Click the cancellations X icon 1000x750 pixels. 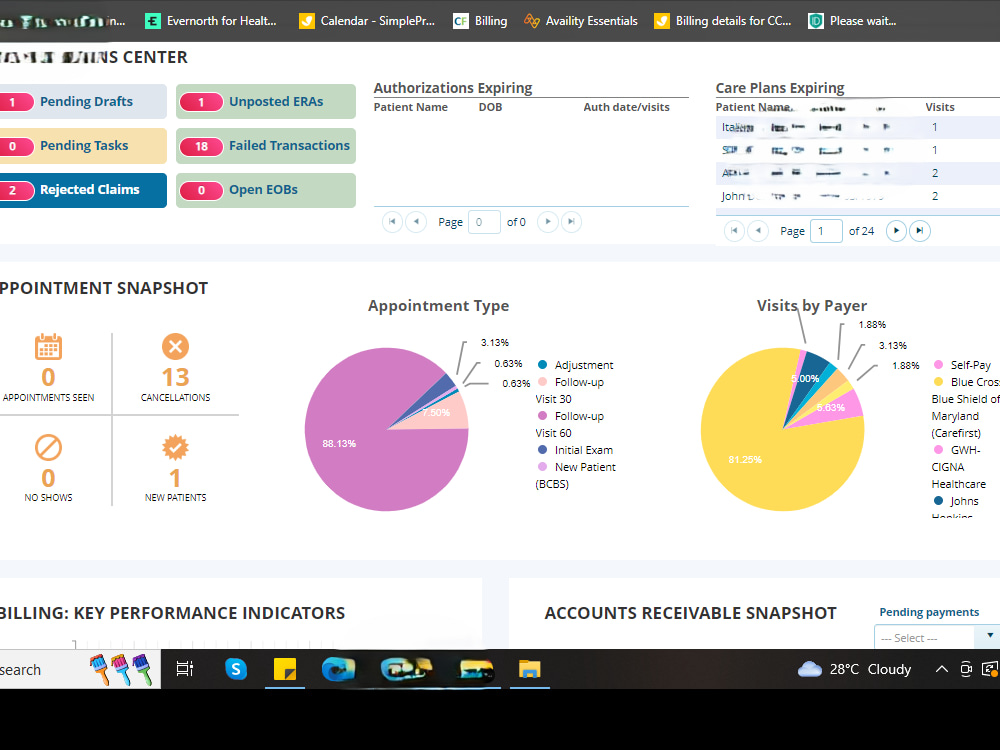click(x=175, y=347)
